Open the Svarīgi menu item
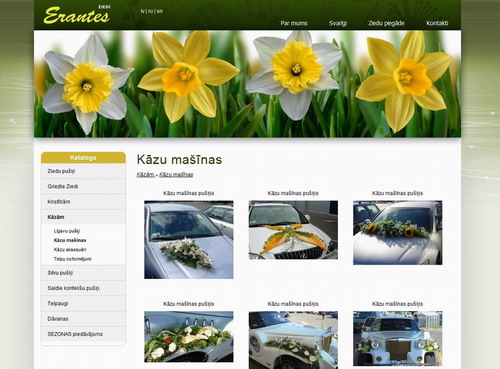 [x=338, y=23]
